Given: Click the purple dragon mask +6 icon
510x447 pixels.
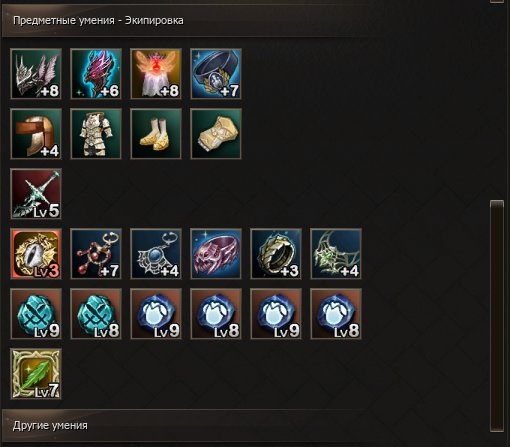Looking at the screenshot, I should pos(96,74).
